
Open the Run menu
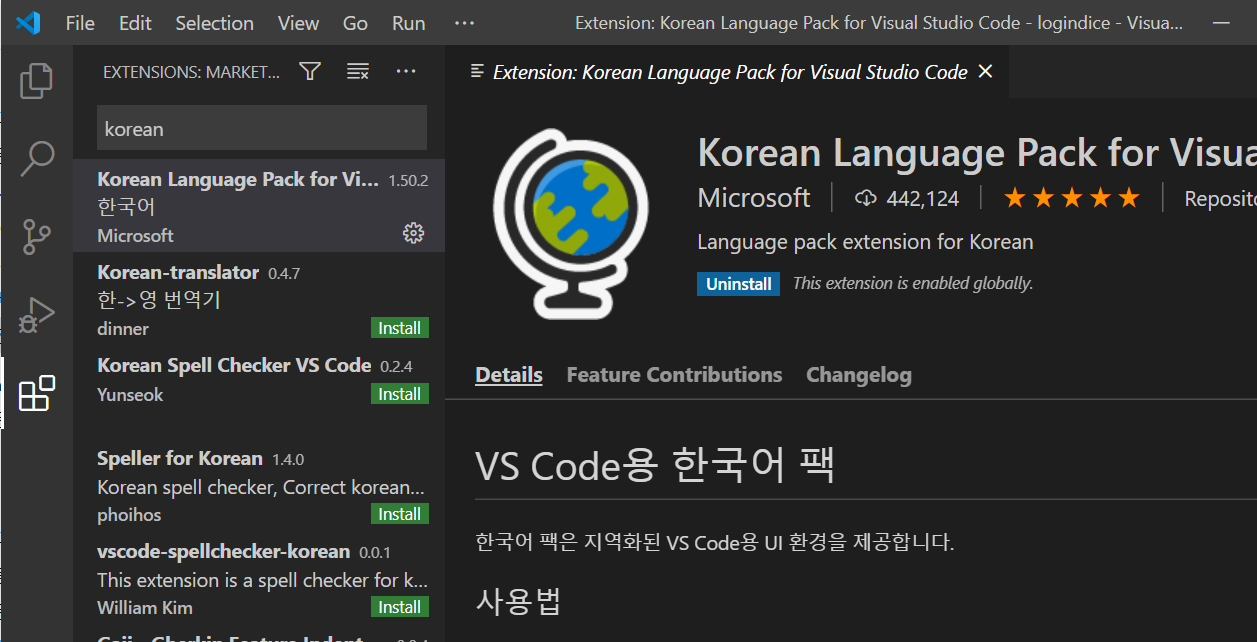(x=409, y=23)
